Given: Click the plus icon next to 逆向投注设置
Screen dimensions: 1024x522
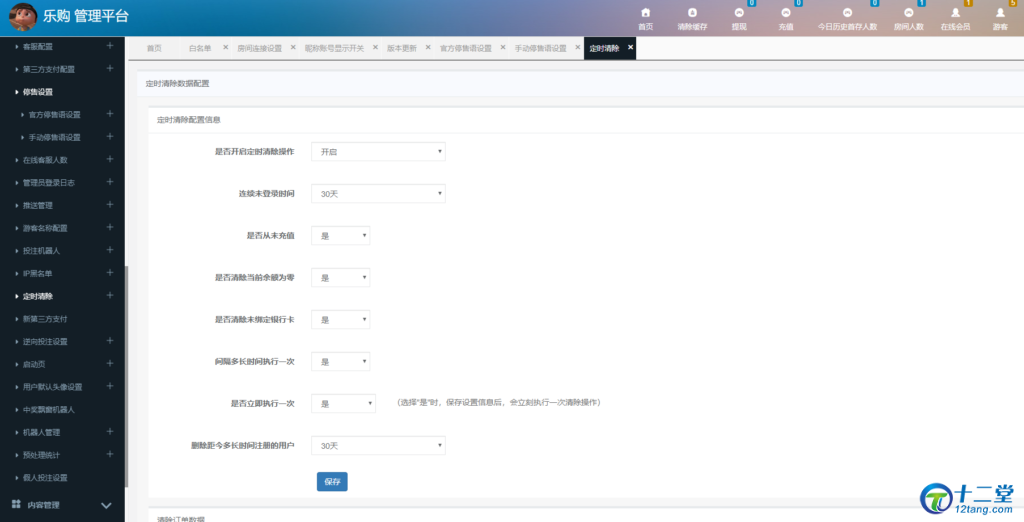Looking at the screenshot, I should pyautogui.click(x=110, y=341).
